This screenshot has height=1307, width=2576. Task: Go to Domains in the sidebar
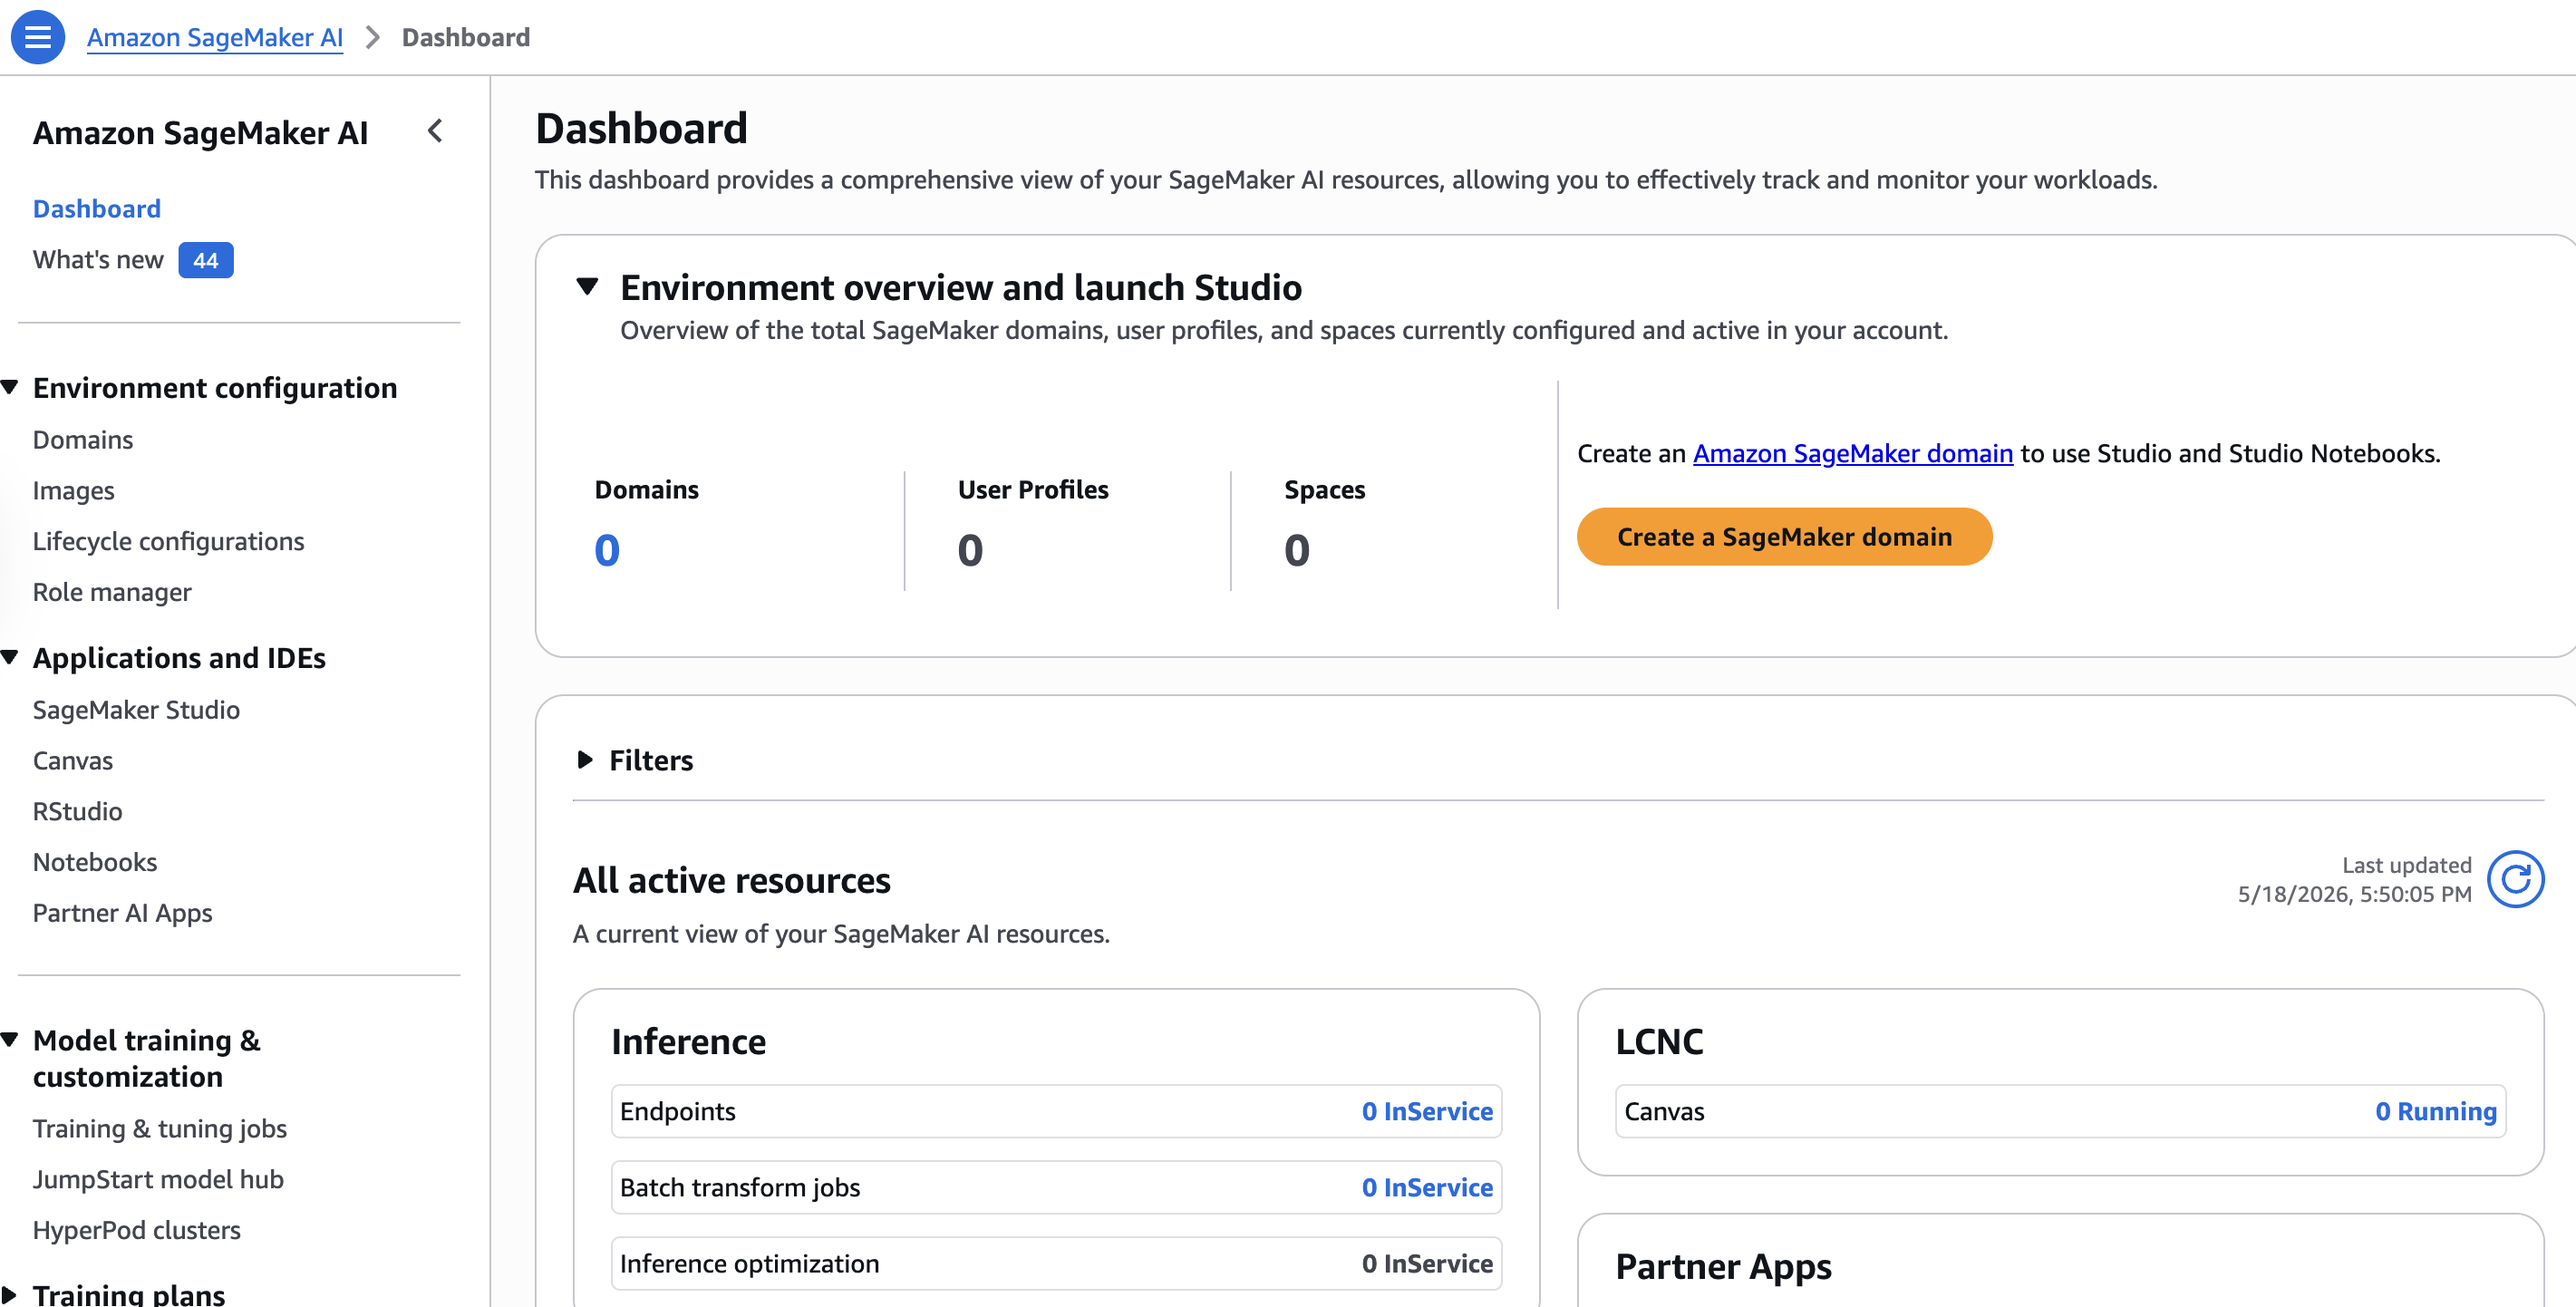pos(83,440)
